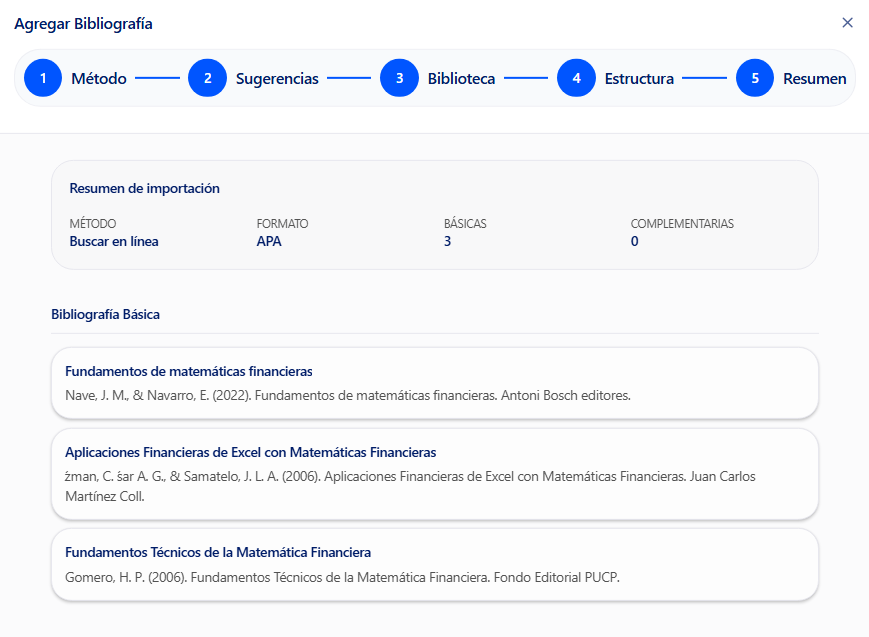Click the Básicas count value 3
This screenshot has height=637, width=869.
(x=447, y=241)
